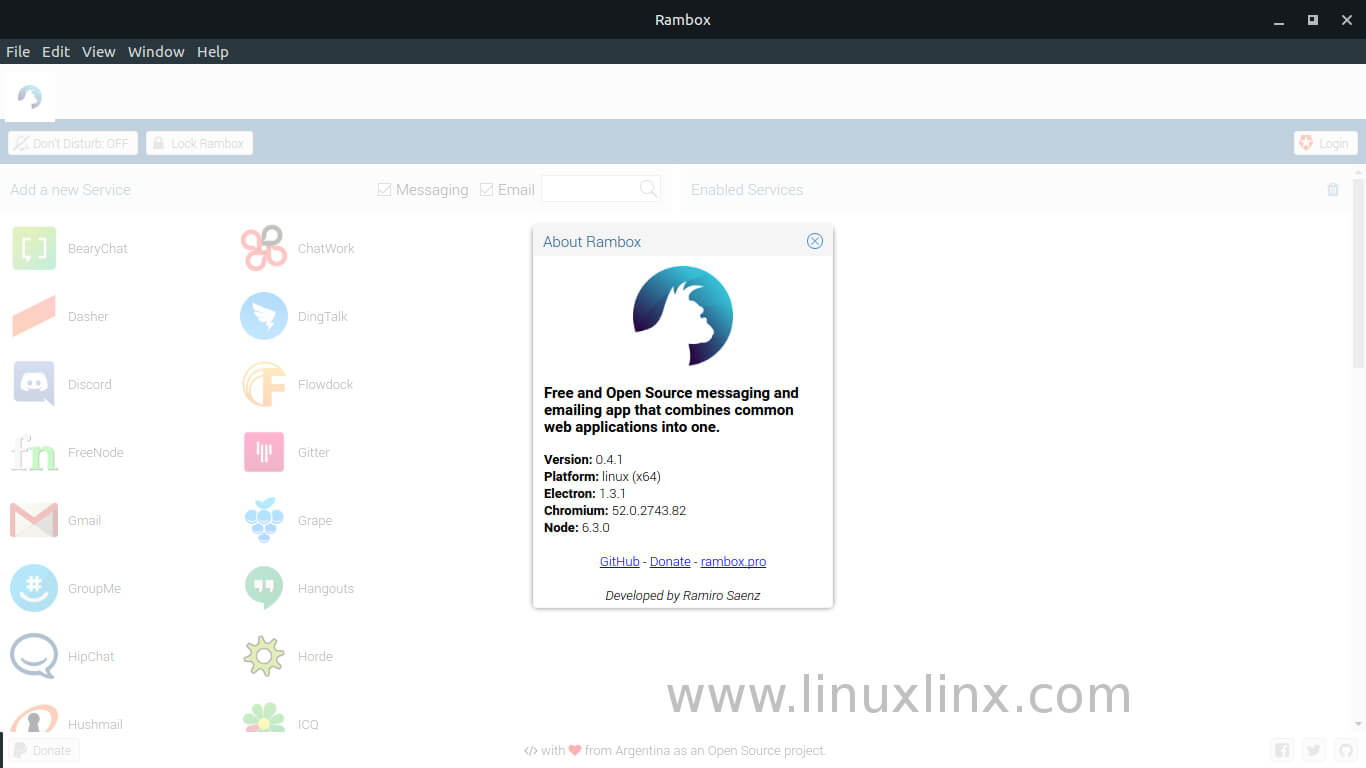Select the Gmail service icon
The width and height of the screenshot is (1366, 768).
[34, 520]
